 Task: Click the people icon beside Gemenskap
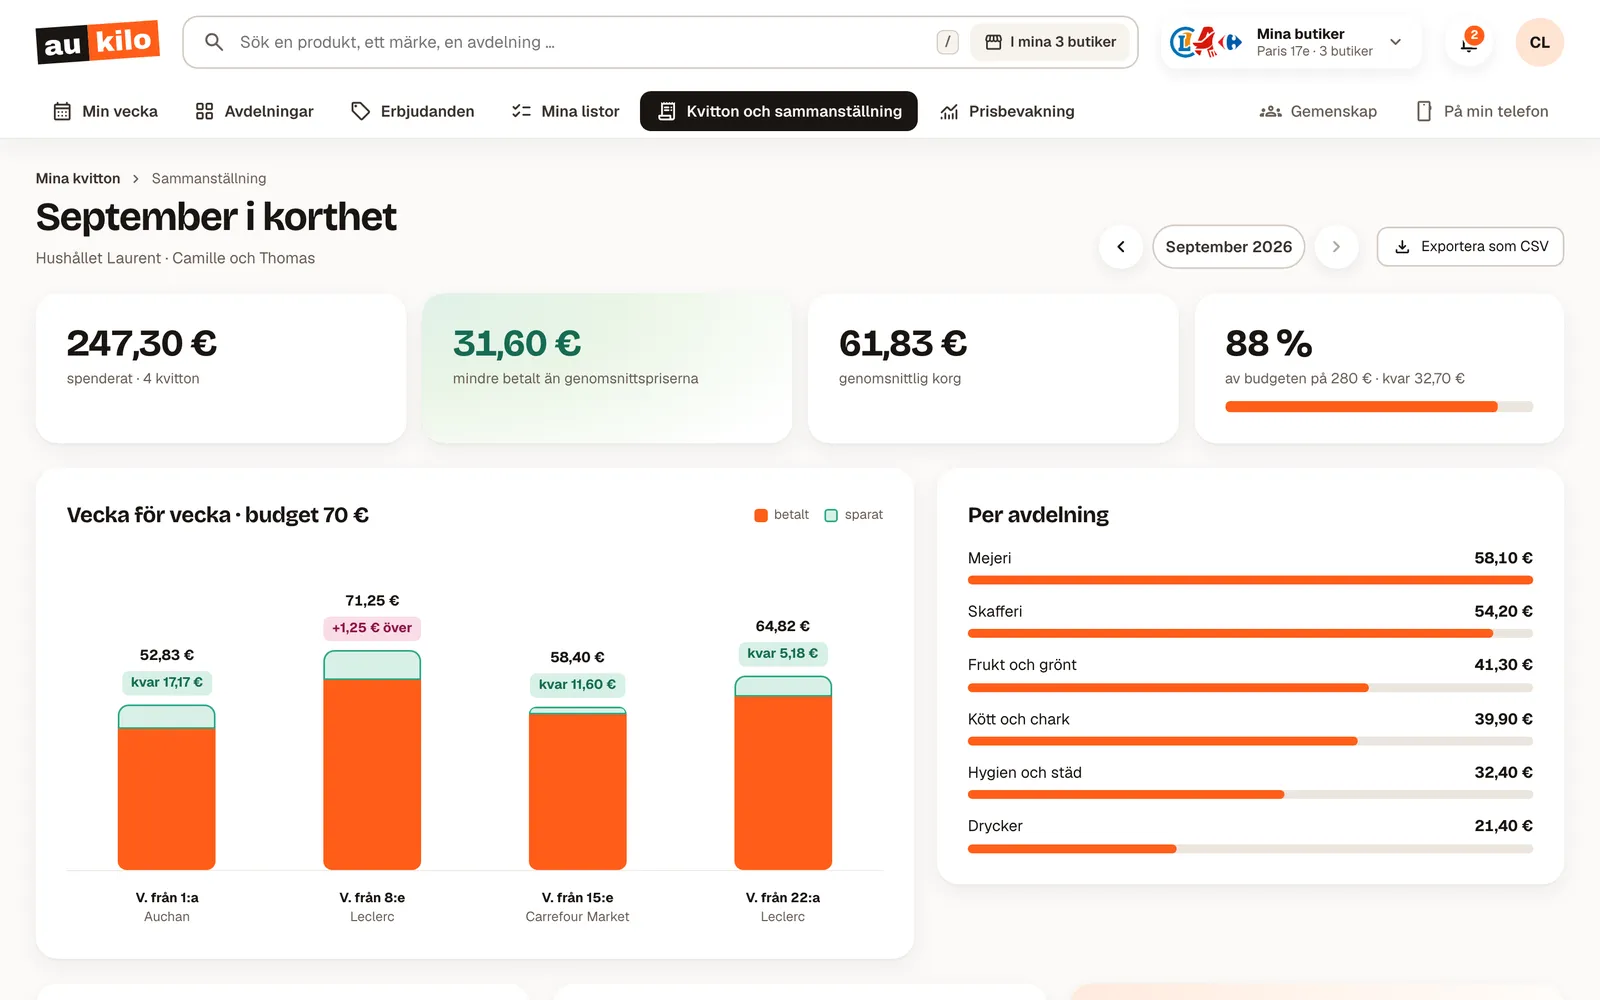[x=1270, y=111]
